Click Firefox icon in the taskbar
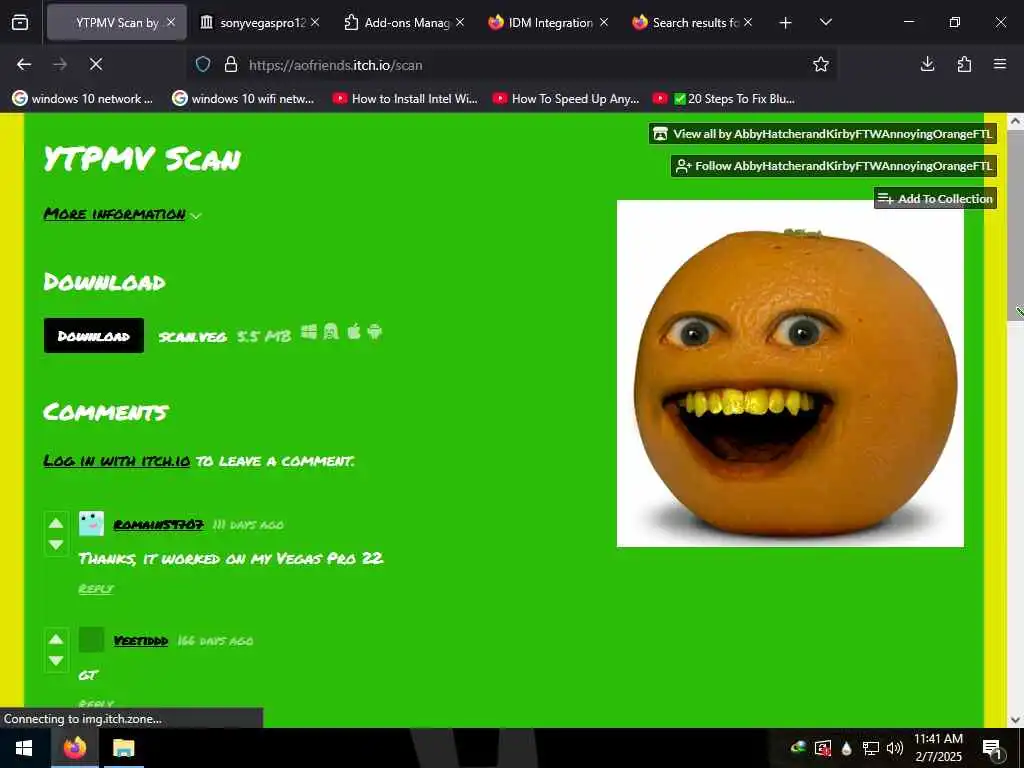The image size is (1024, 768). 75,748
